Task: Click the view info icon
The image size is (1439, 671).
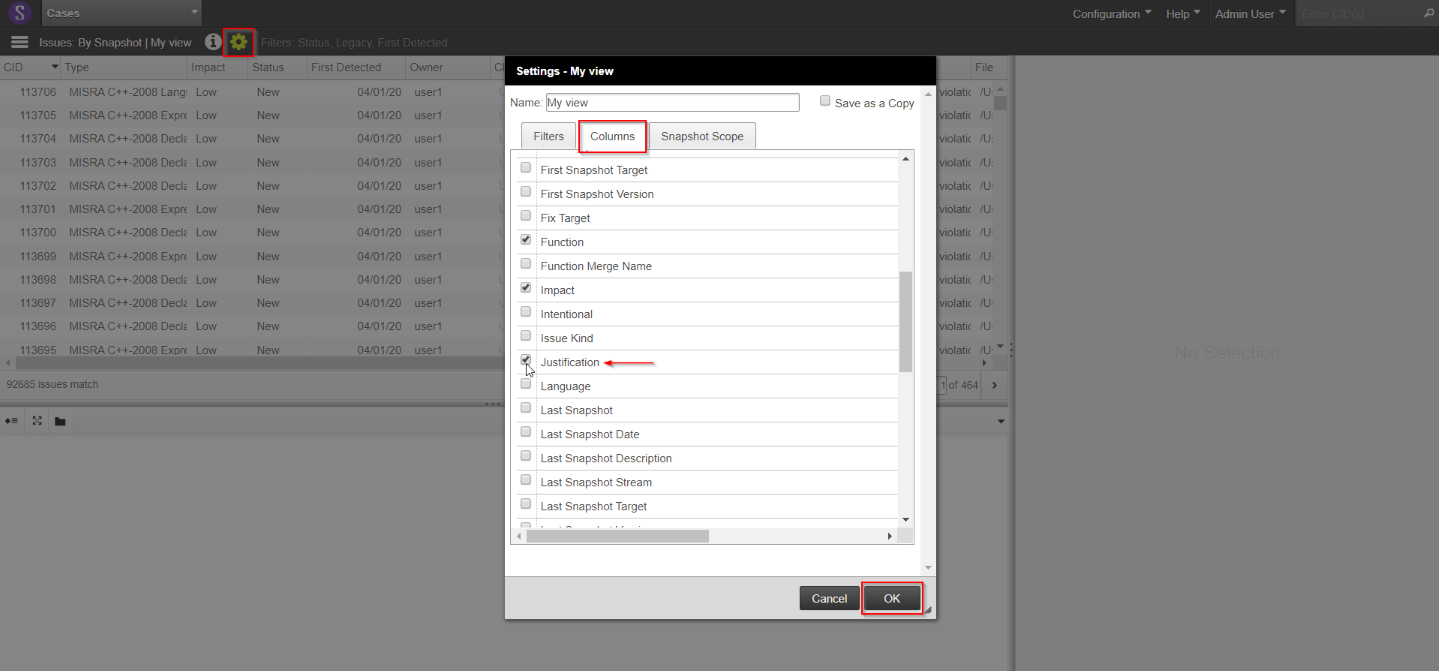Action: click(212, 42)
